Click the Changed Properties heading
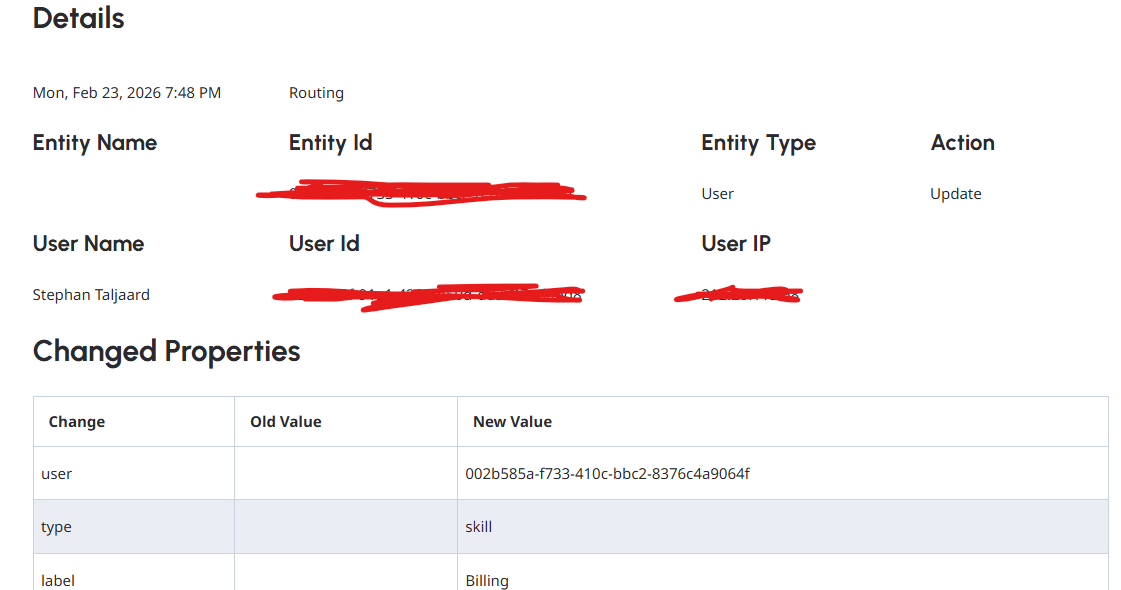The height and width of the screenshot is (590, 1121). coord(166,351)
